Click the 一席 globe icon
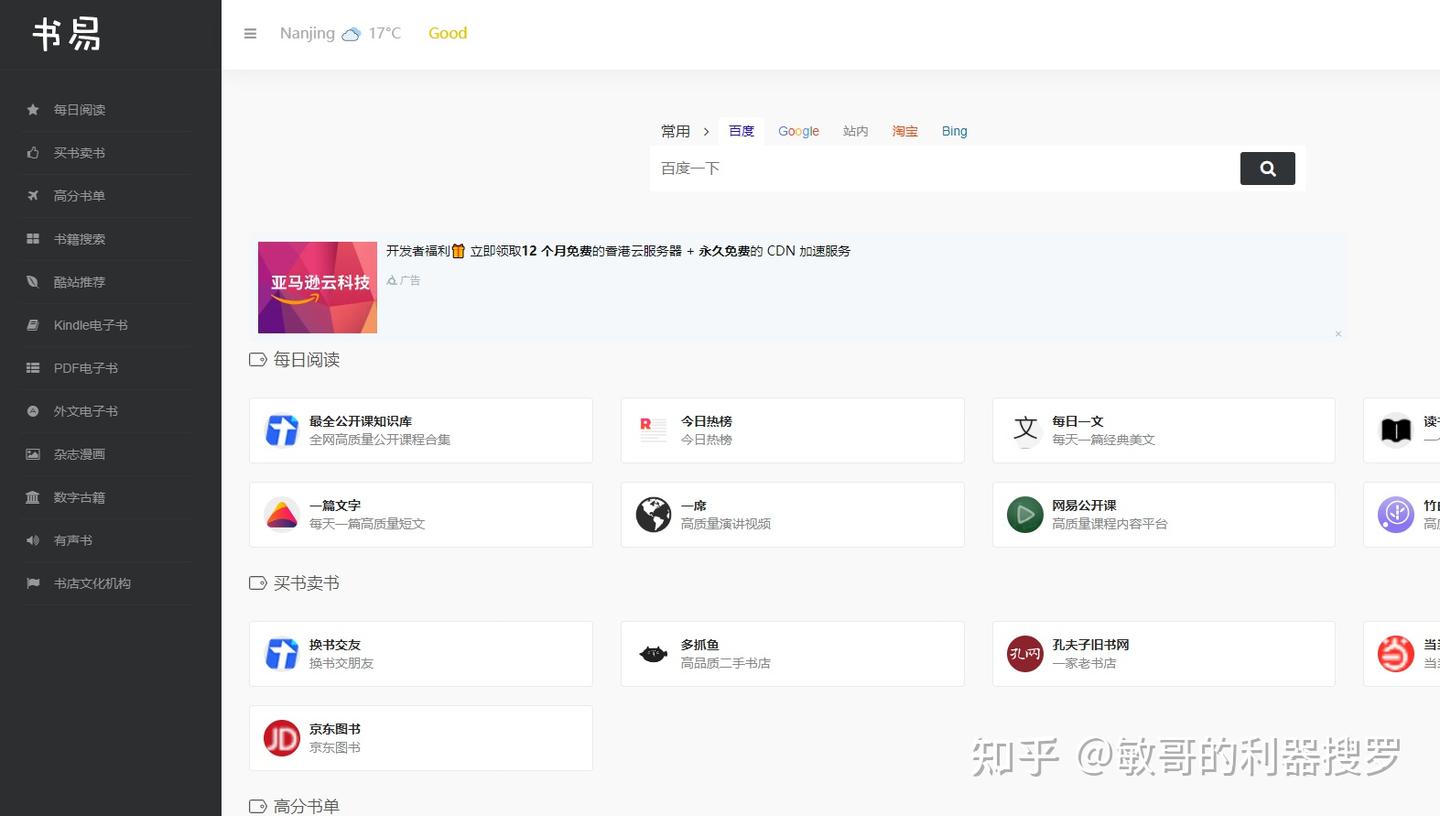Viewport: 1440px width, 816px height. point(653,515)
